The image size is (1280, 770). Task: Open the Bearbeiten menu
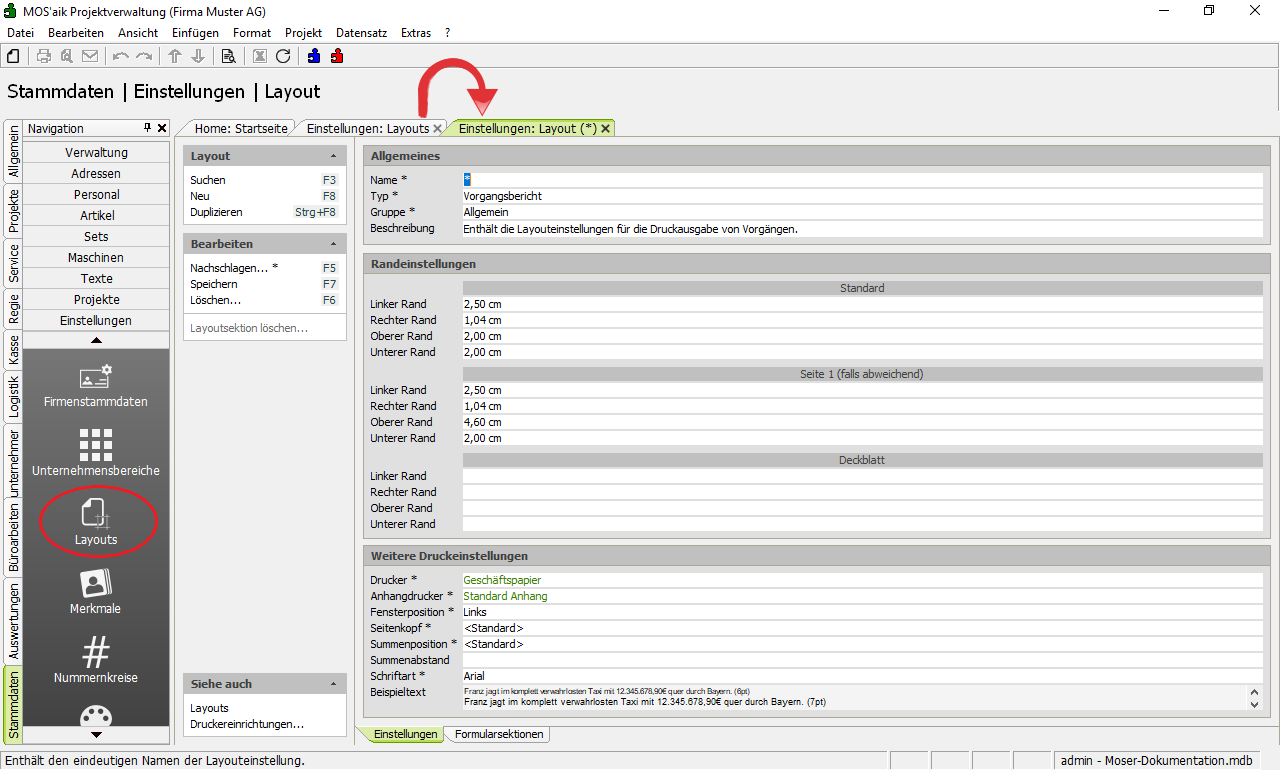[76, 33]
